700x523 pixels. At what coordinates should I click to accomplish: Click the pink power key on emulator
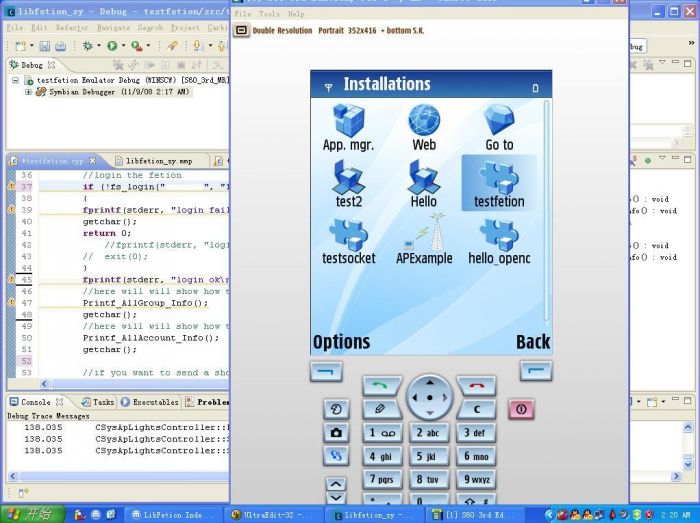coord(521,409)
